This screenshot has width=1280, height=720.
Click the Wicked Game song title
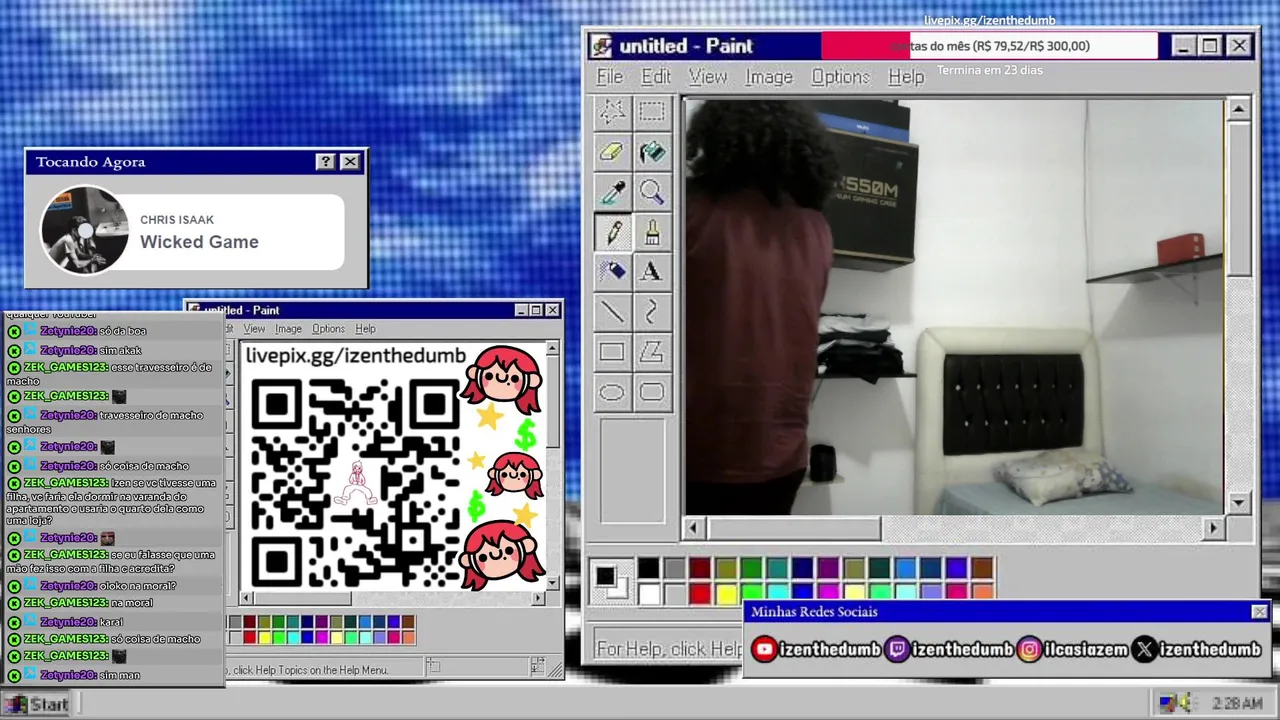tap(199, 242)
